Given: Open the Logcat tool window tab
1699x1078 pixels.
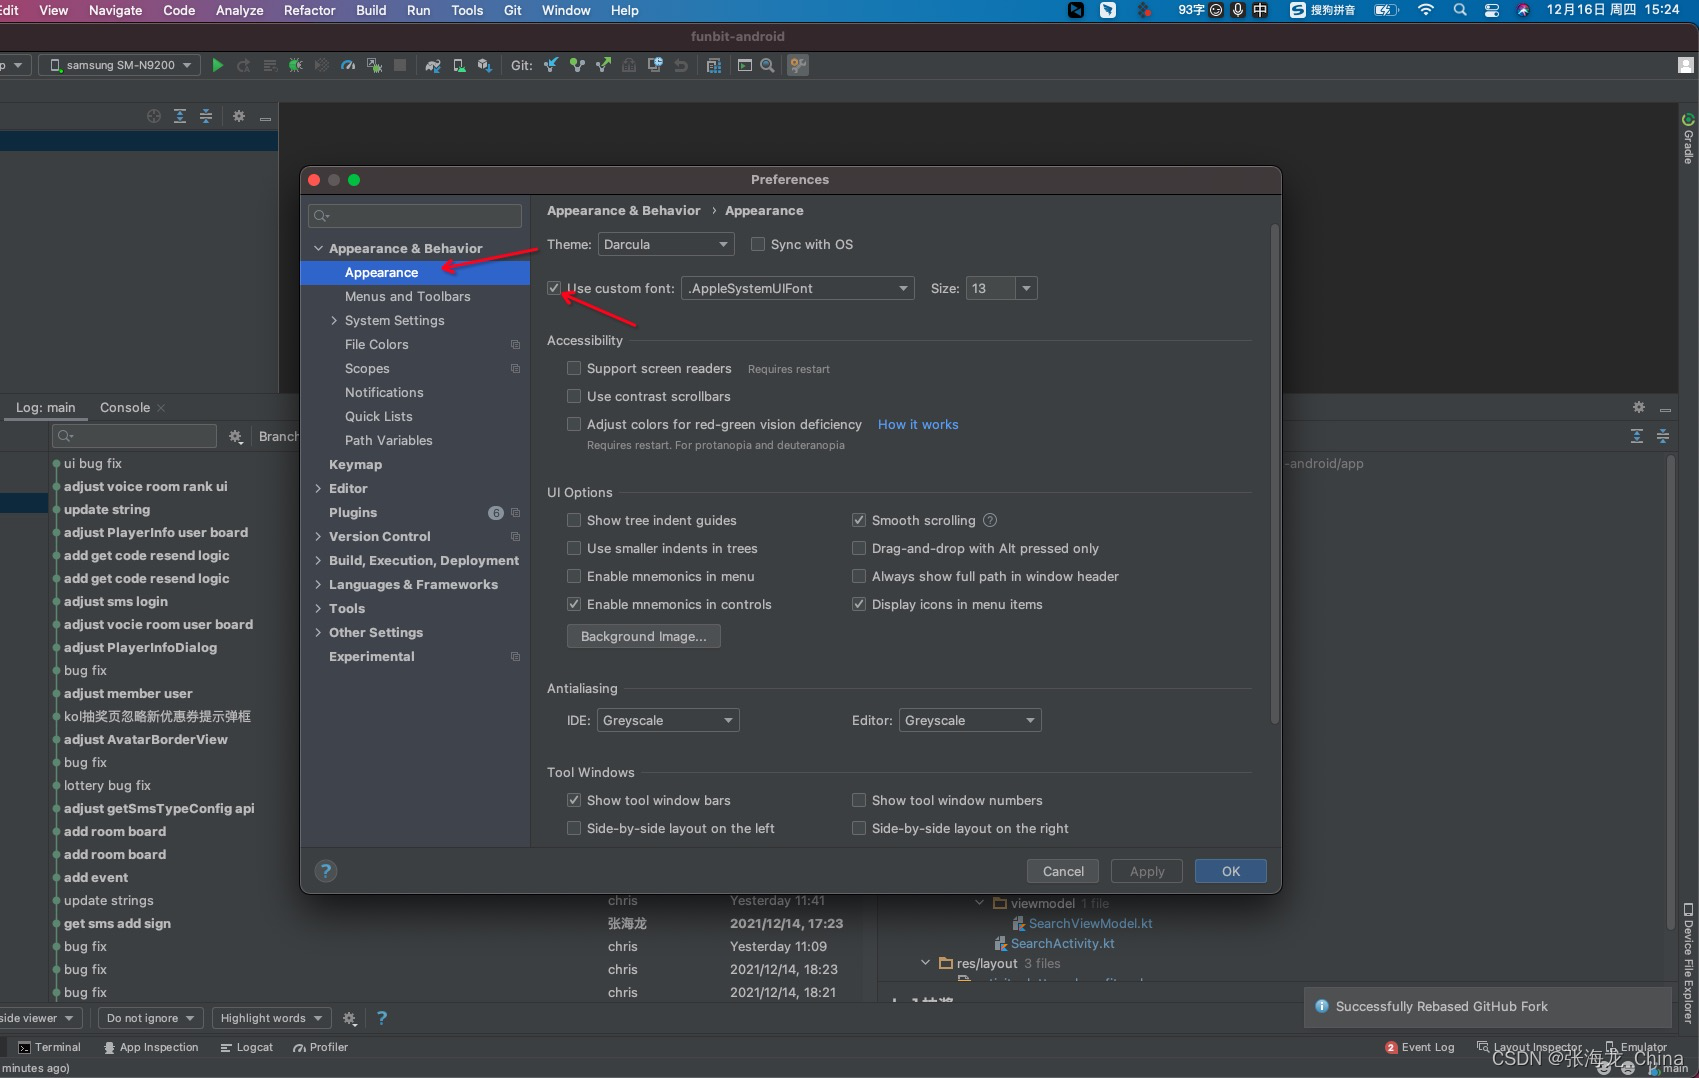Looking at the screenshot, I should point(247,1047).
